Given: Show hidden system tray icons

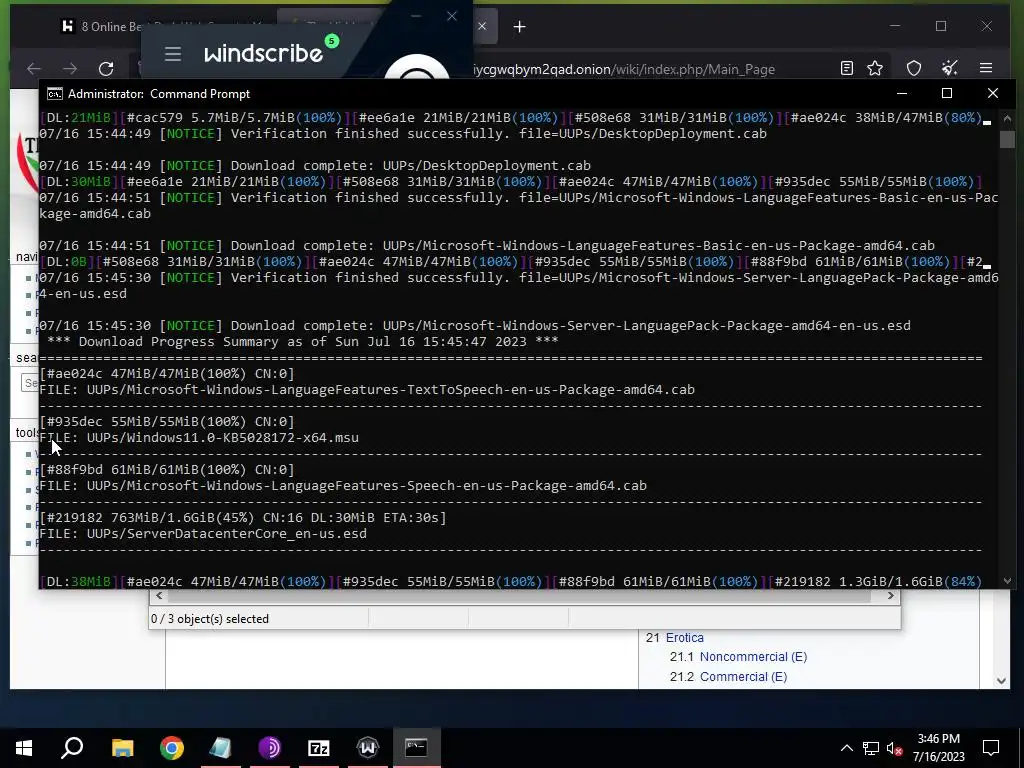Looking at the screenshot, I should coord(846,748).
